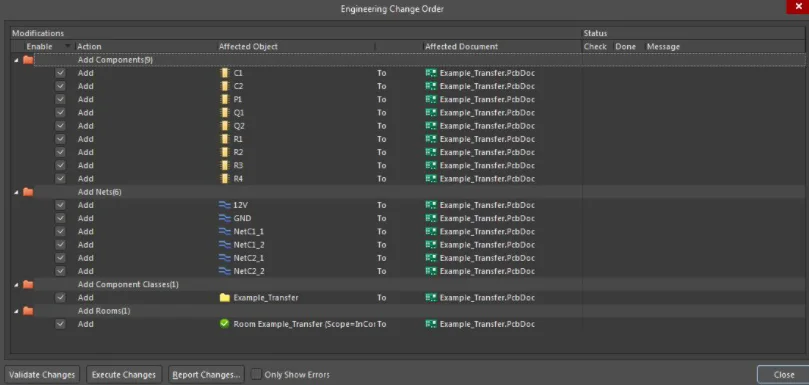Image resolution: width=809 pixels, height=385 pixels.
Task: Toggle the enable checkbox for P1
Action: point(60,100)
